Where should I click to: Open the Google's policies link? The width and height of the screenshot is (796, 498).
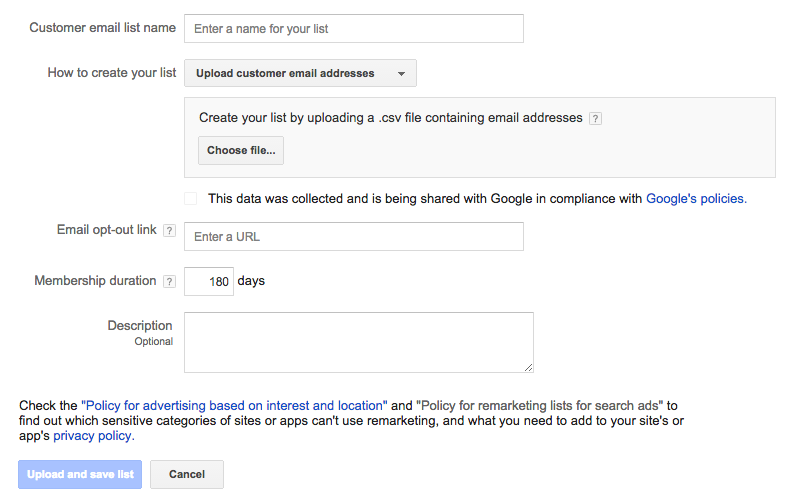pyautogui.click(x=696, y=199)
